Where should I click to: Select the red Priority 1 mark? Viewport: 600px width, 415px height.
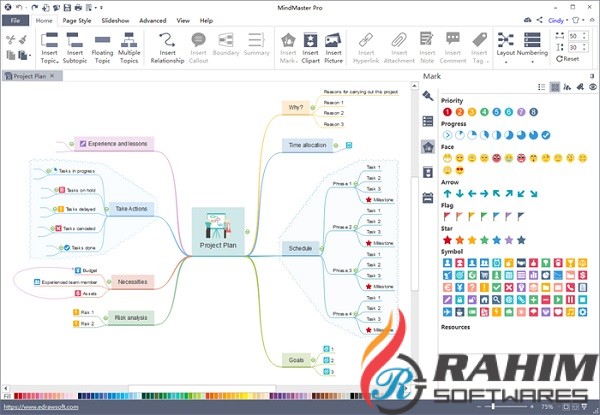(447, 112)
